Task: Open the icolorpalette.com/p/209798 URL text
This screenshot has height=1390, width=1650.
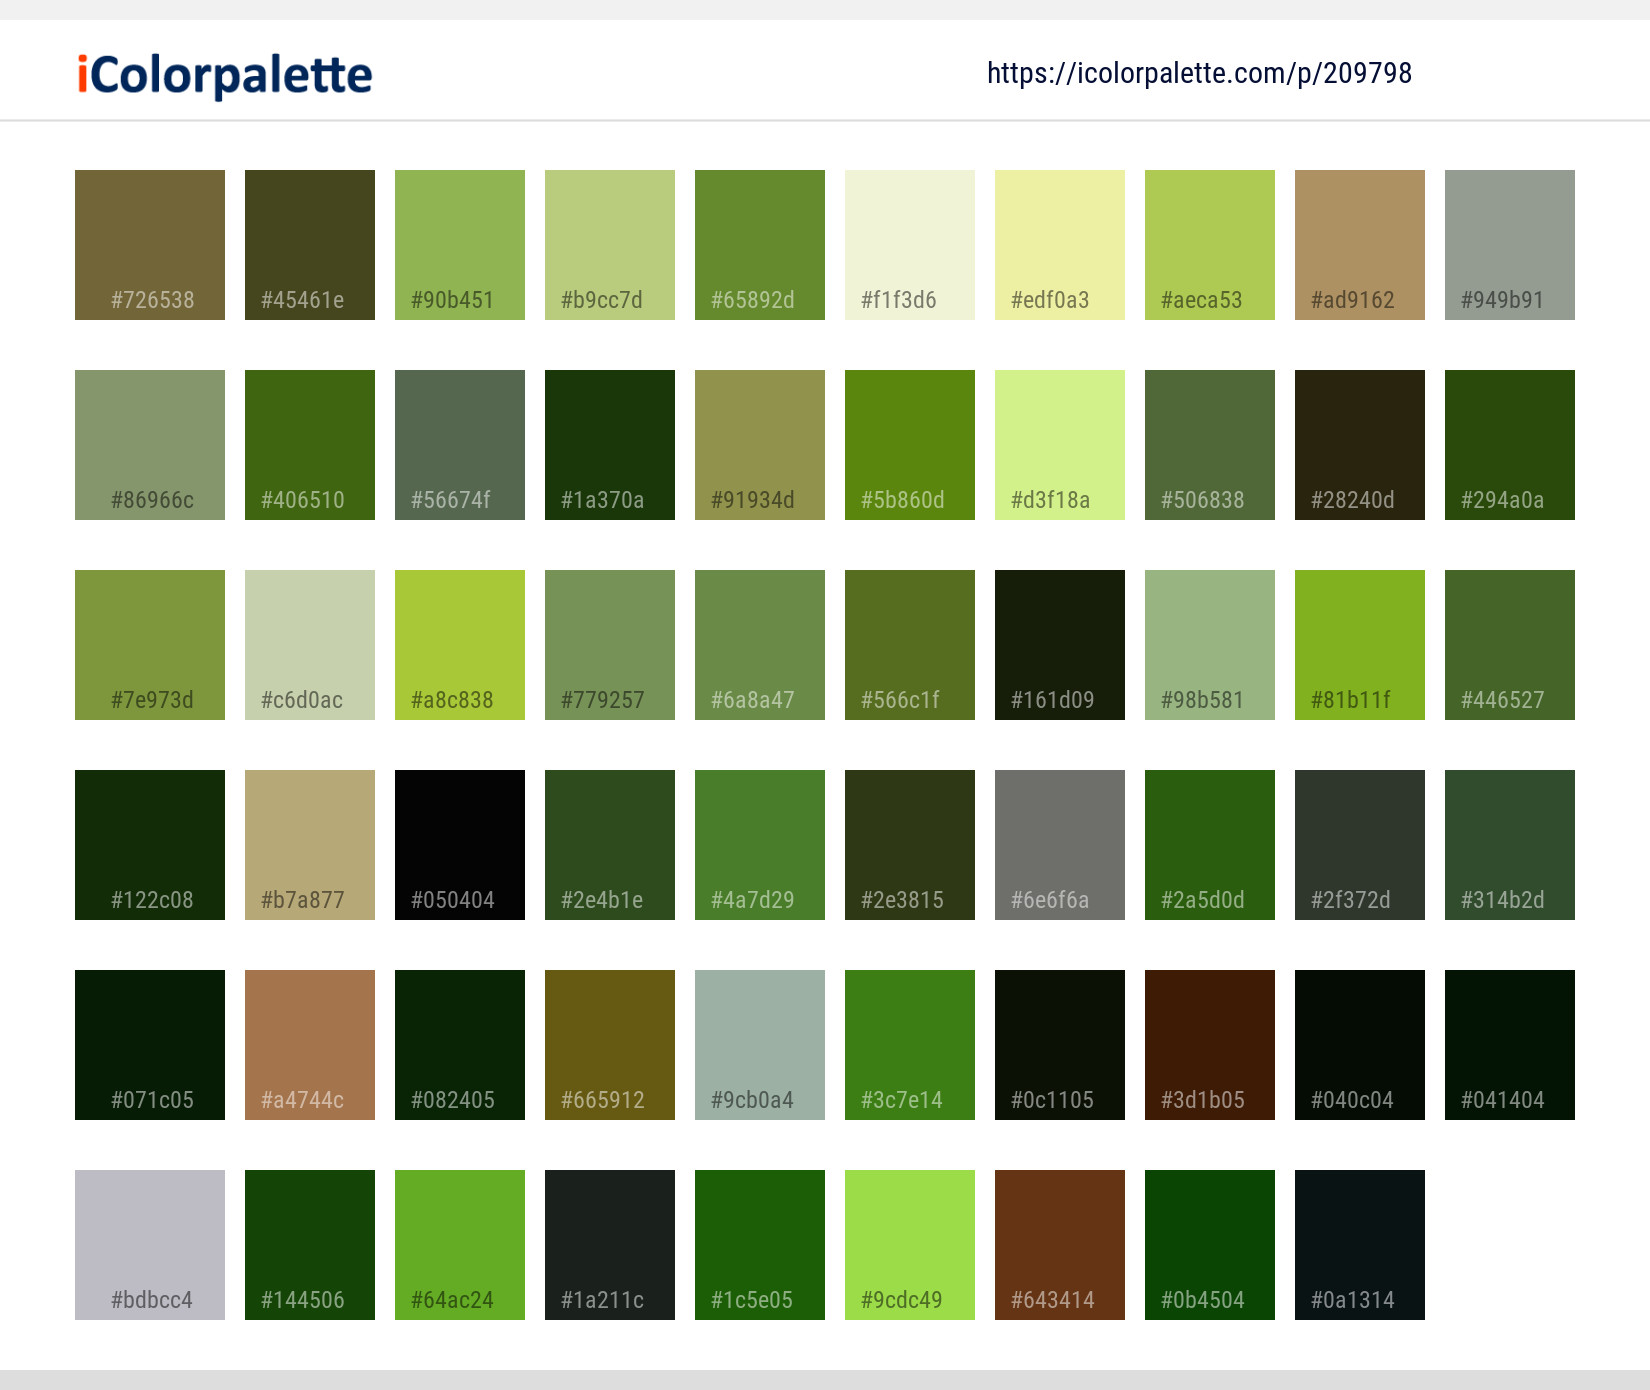Action: click(x=1199, y=73)
